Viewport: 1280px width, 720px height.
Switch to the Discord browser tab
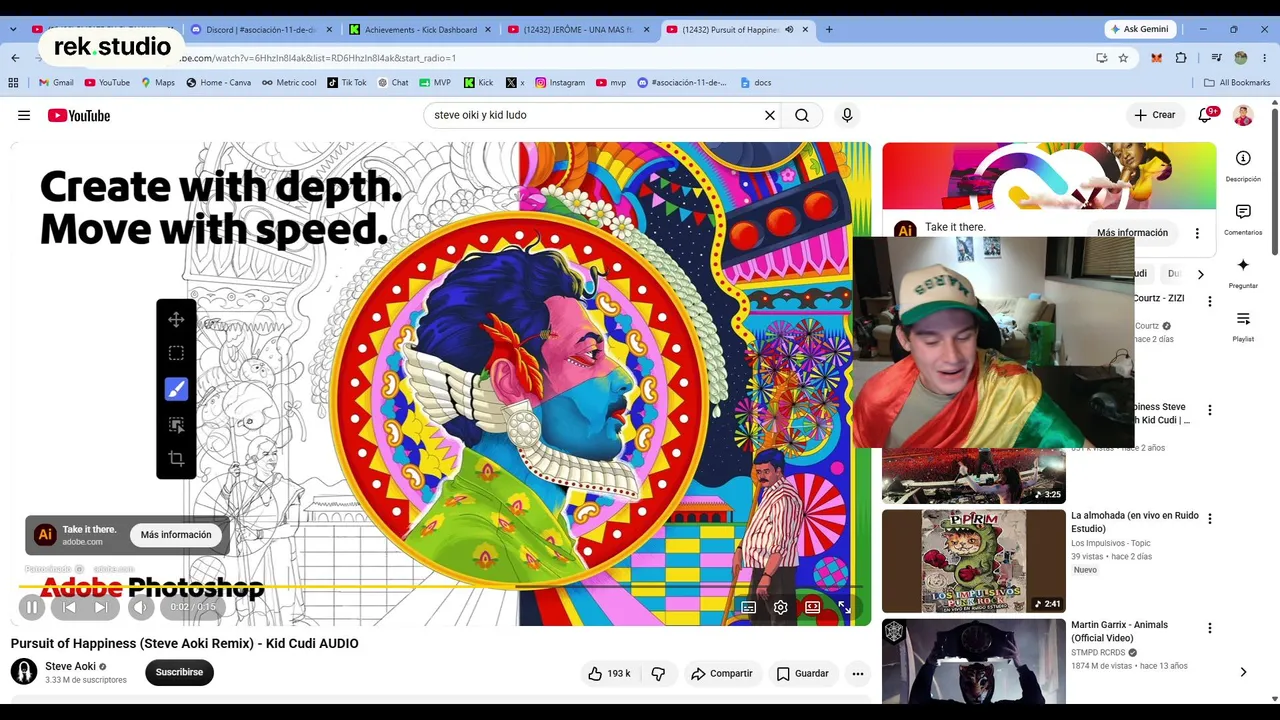(x=260, y=30)
